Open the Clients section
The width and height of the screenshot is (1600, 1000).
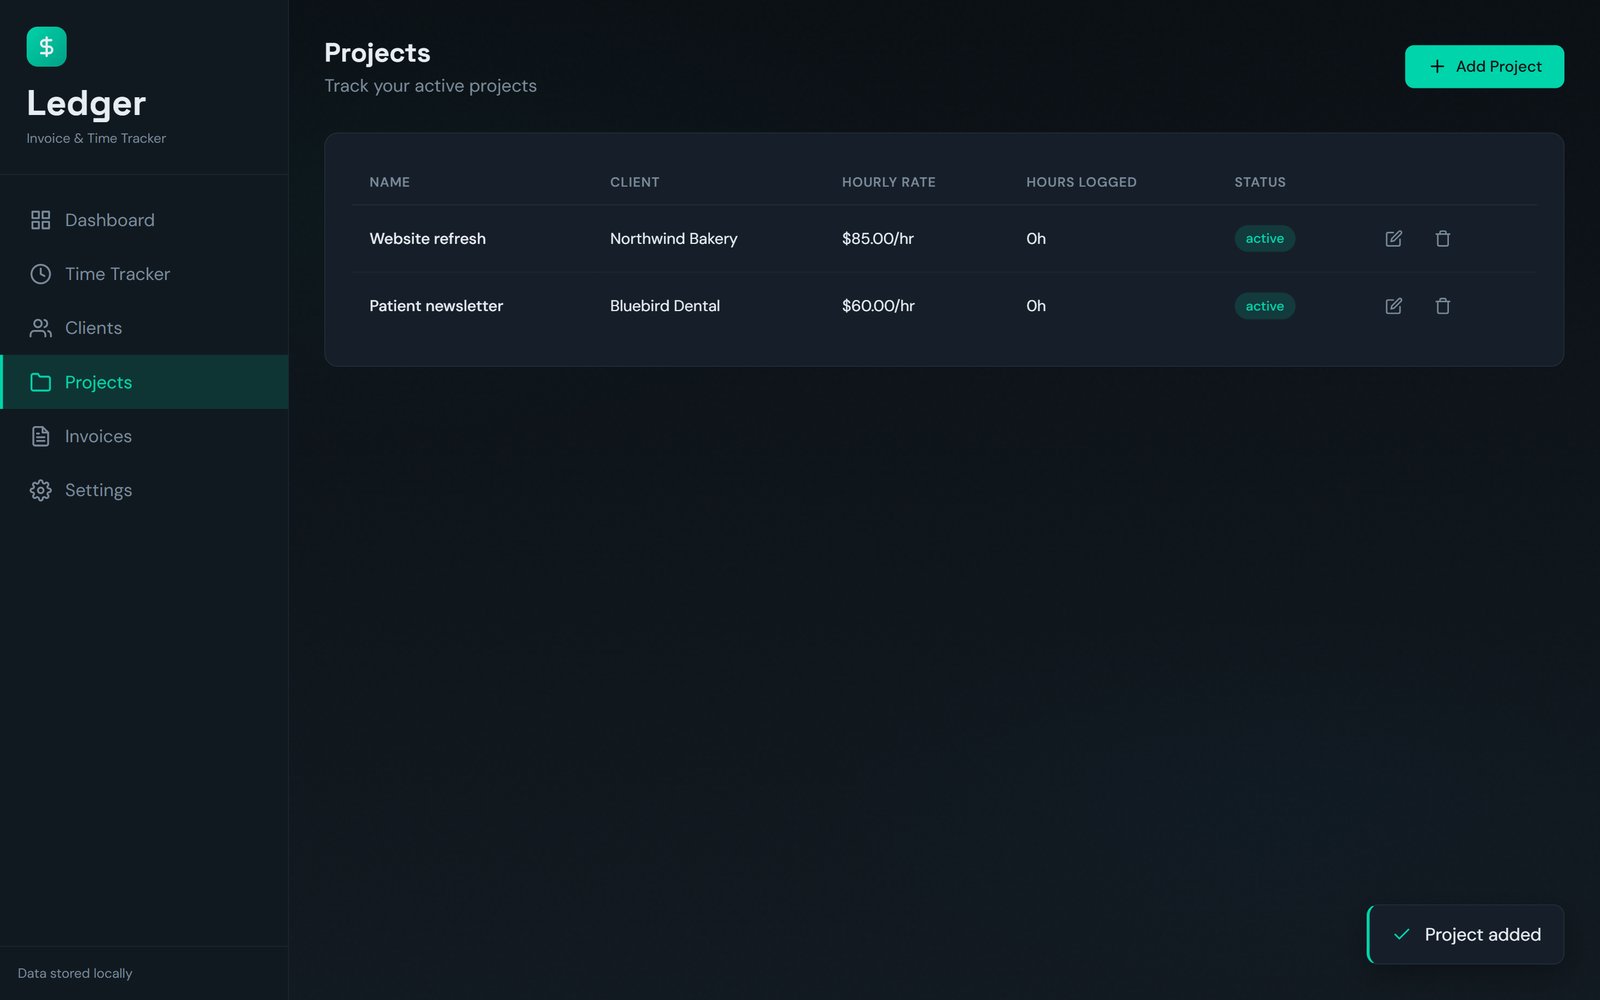tap(144, 328)
